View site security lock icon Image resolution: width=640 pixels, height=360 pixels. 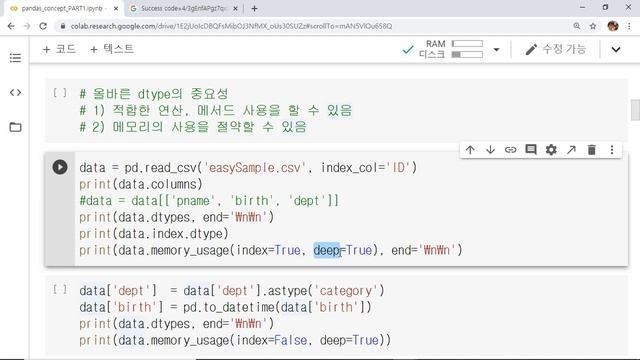point(62,26)
